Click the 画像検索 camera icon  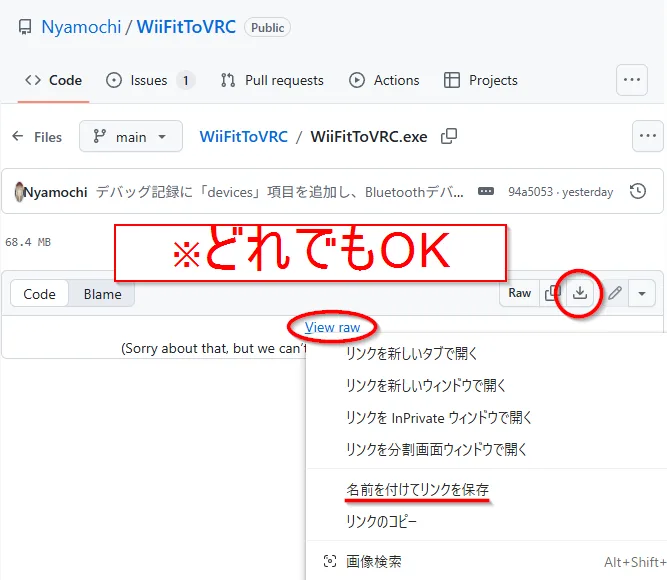[x=330, y=561]
